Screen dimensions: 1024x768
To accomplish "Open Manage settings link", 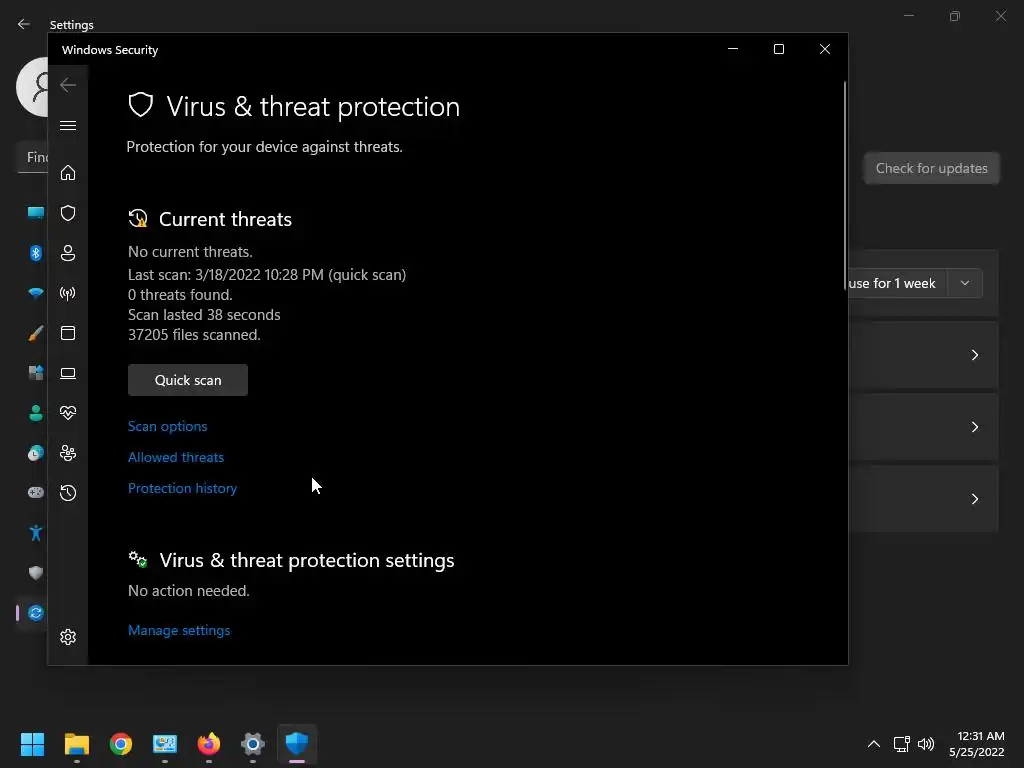I will (x=179, y=630).
